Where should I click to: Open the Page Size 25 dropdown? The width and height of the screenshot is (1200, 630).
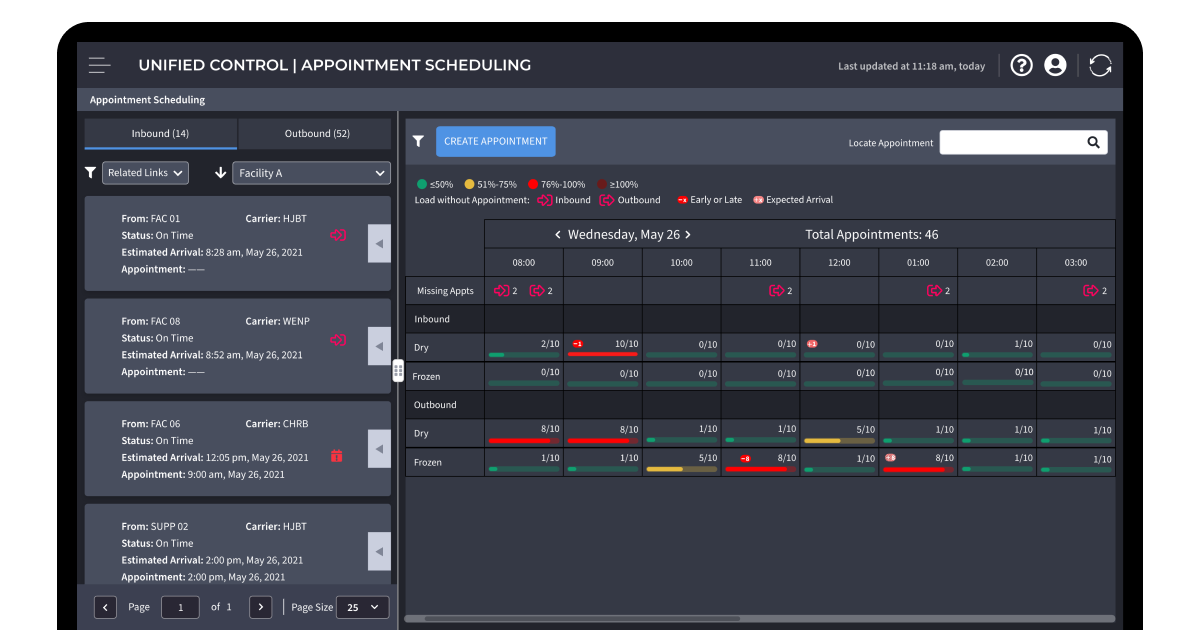pyautogui.click(x=362, y=607)
